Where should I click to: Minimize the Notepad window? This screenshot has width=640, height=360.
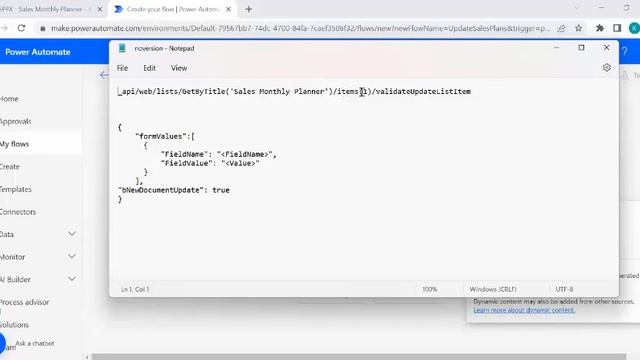tap(556, 48)
